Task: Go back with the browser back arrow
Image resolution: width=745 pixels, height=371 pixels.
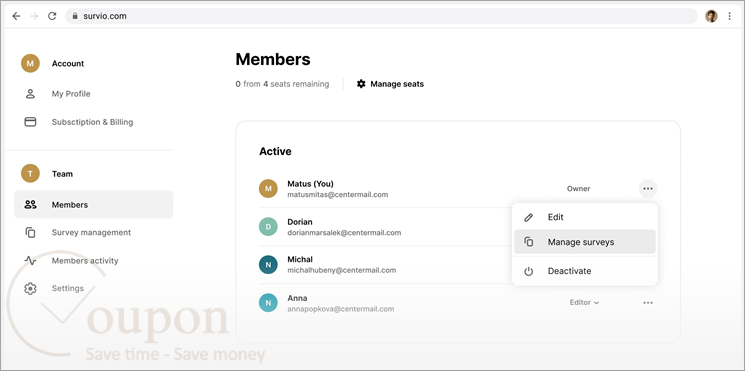Action: [x=16, y=16]
